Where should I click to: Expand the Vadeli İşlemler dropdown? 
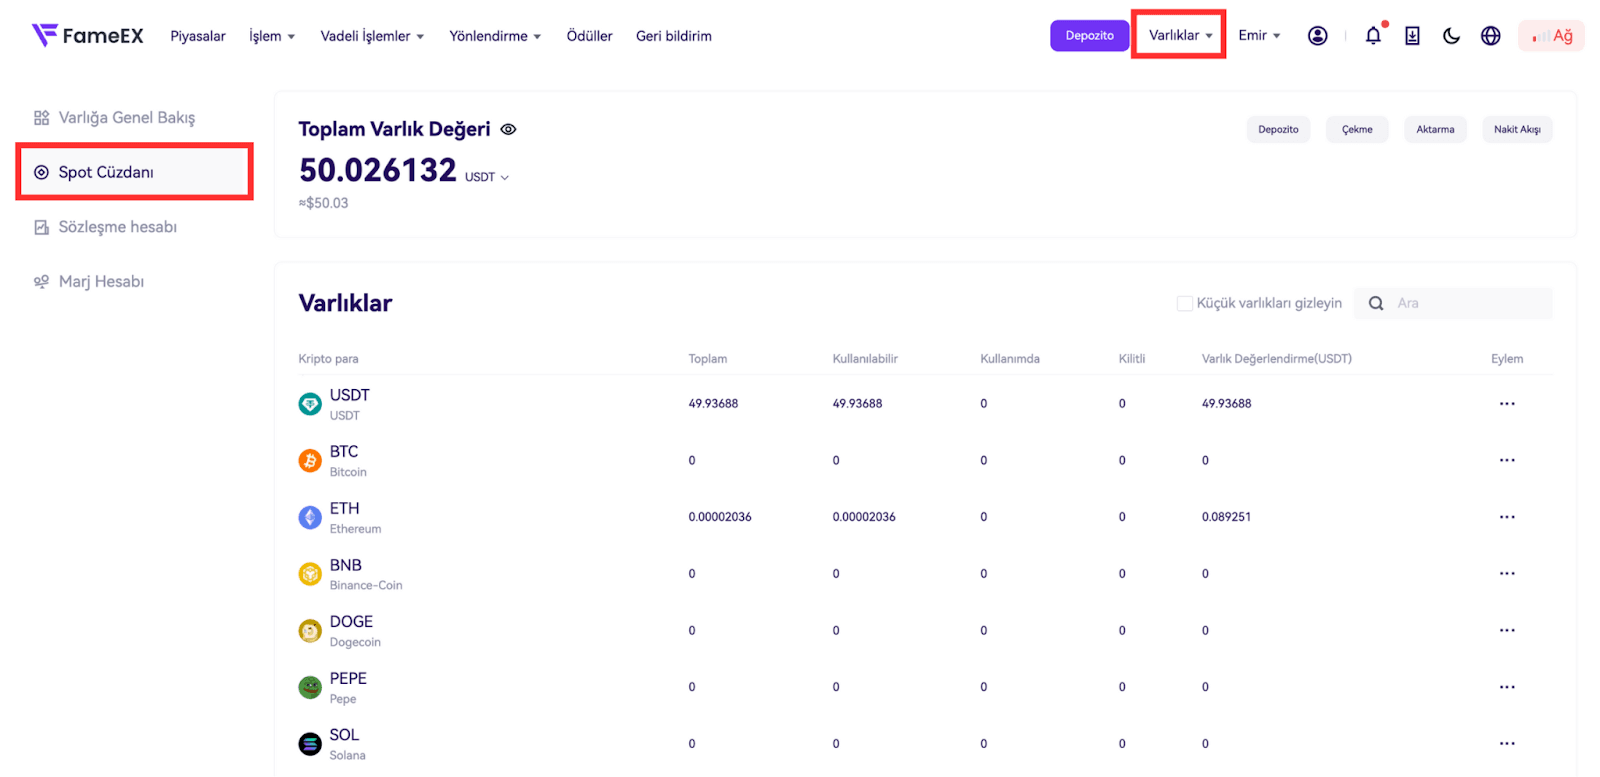(x=372, y=36)
